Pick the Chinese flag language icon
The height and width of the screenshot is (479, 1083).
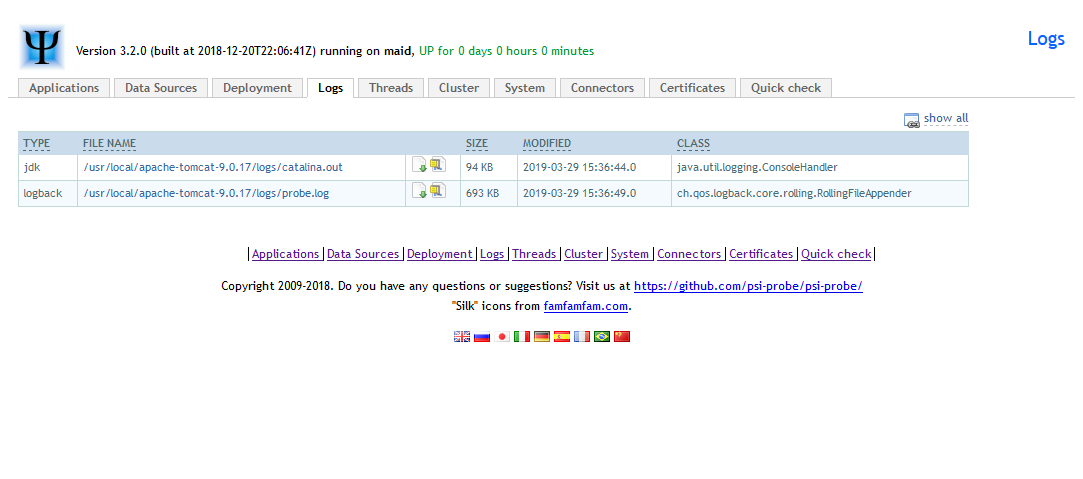622,337
